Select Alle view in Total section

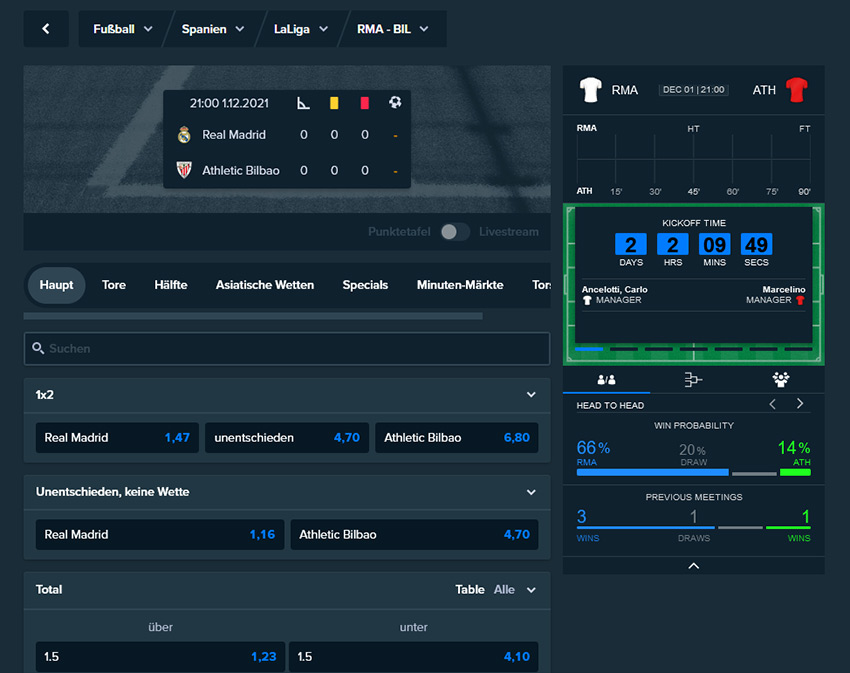504,589
